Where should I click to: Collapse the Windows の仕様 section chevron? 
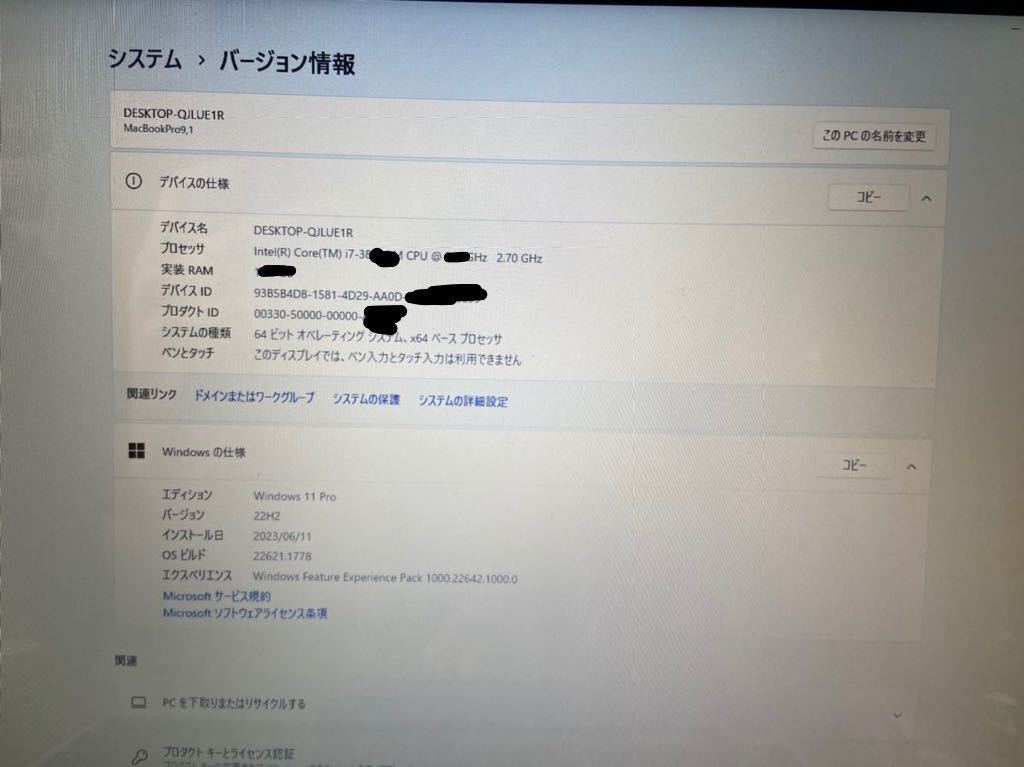pos(911,466)
